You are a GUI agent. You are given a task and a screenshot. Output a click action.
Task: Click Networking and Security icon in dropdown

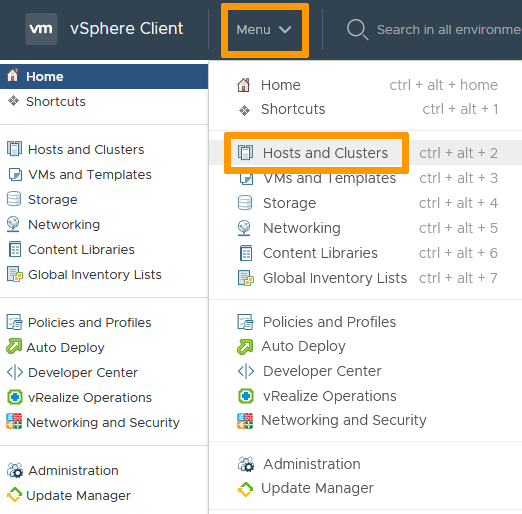(245, 421)
